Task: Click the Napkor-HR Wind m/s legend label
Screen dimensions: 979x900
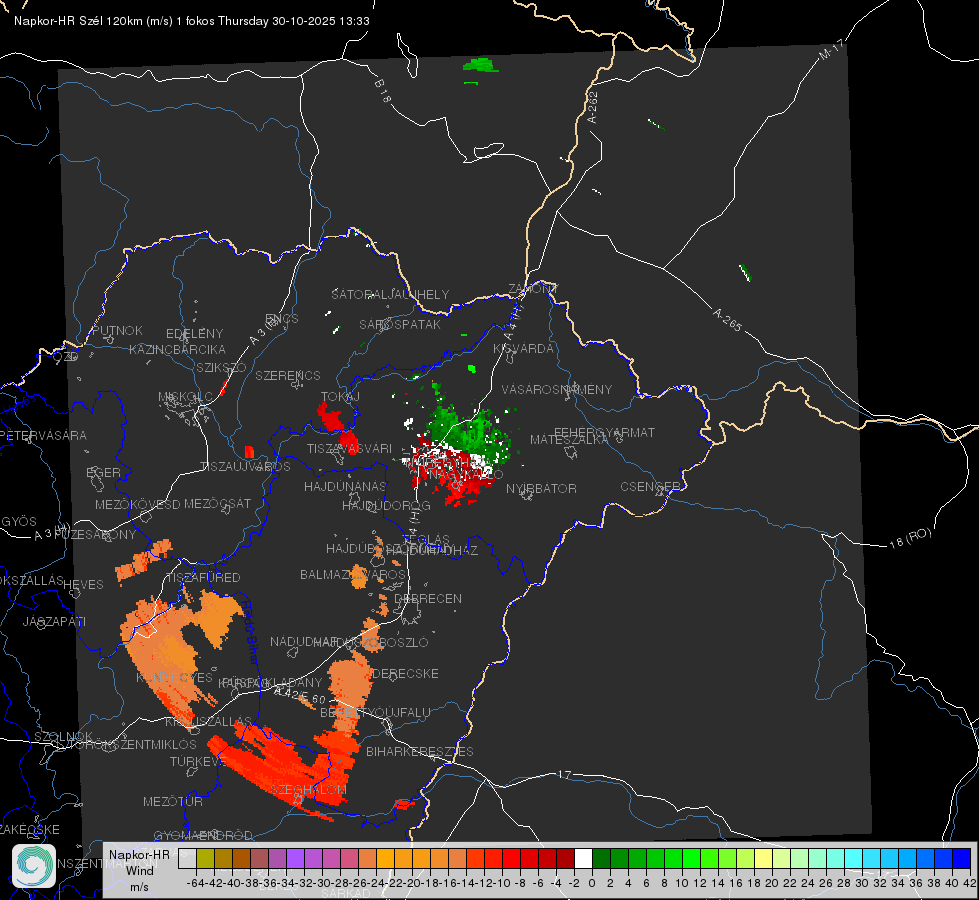Action: pos(139,870)
